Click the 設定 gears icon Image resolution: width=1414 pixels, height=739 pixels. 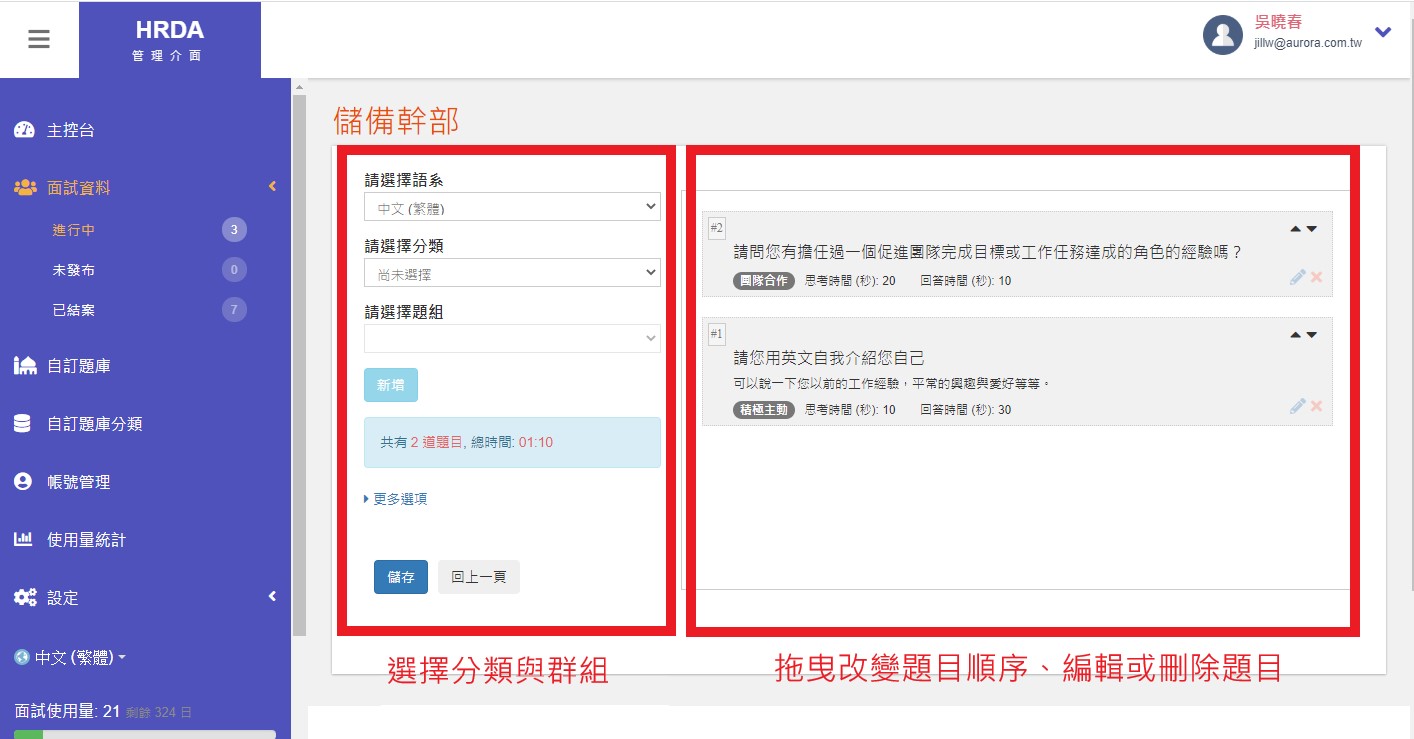tap(25, 598)
